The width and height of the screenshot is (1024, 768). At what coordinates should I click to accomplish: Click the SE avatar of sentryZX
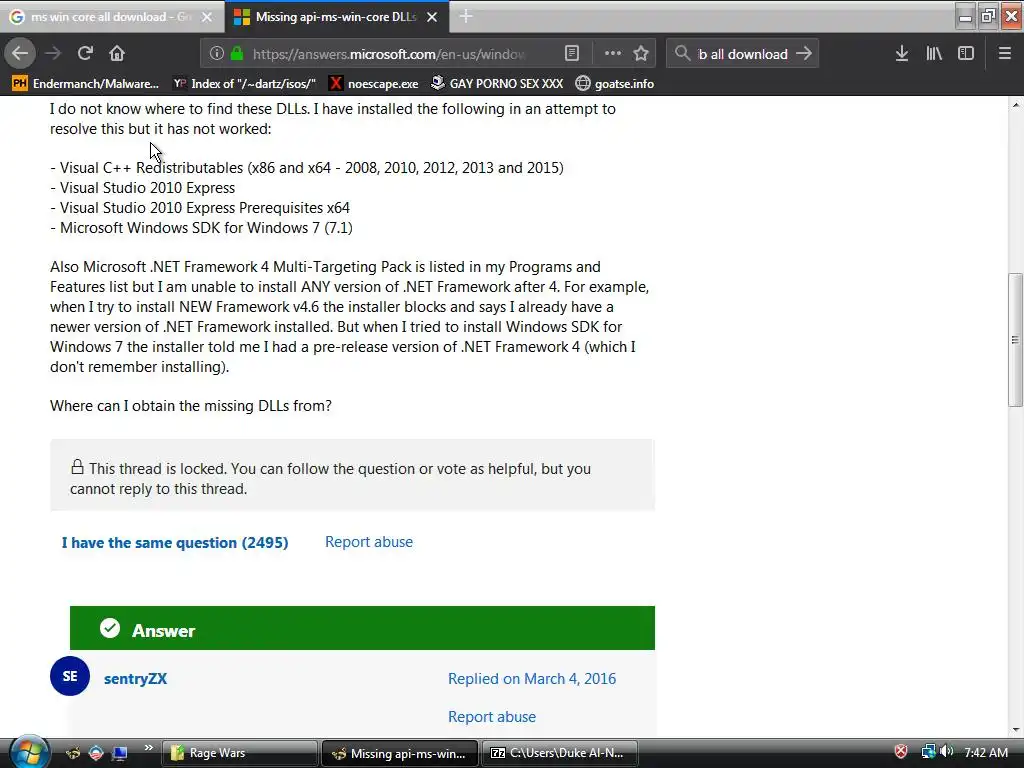70,676
